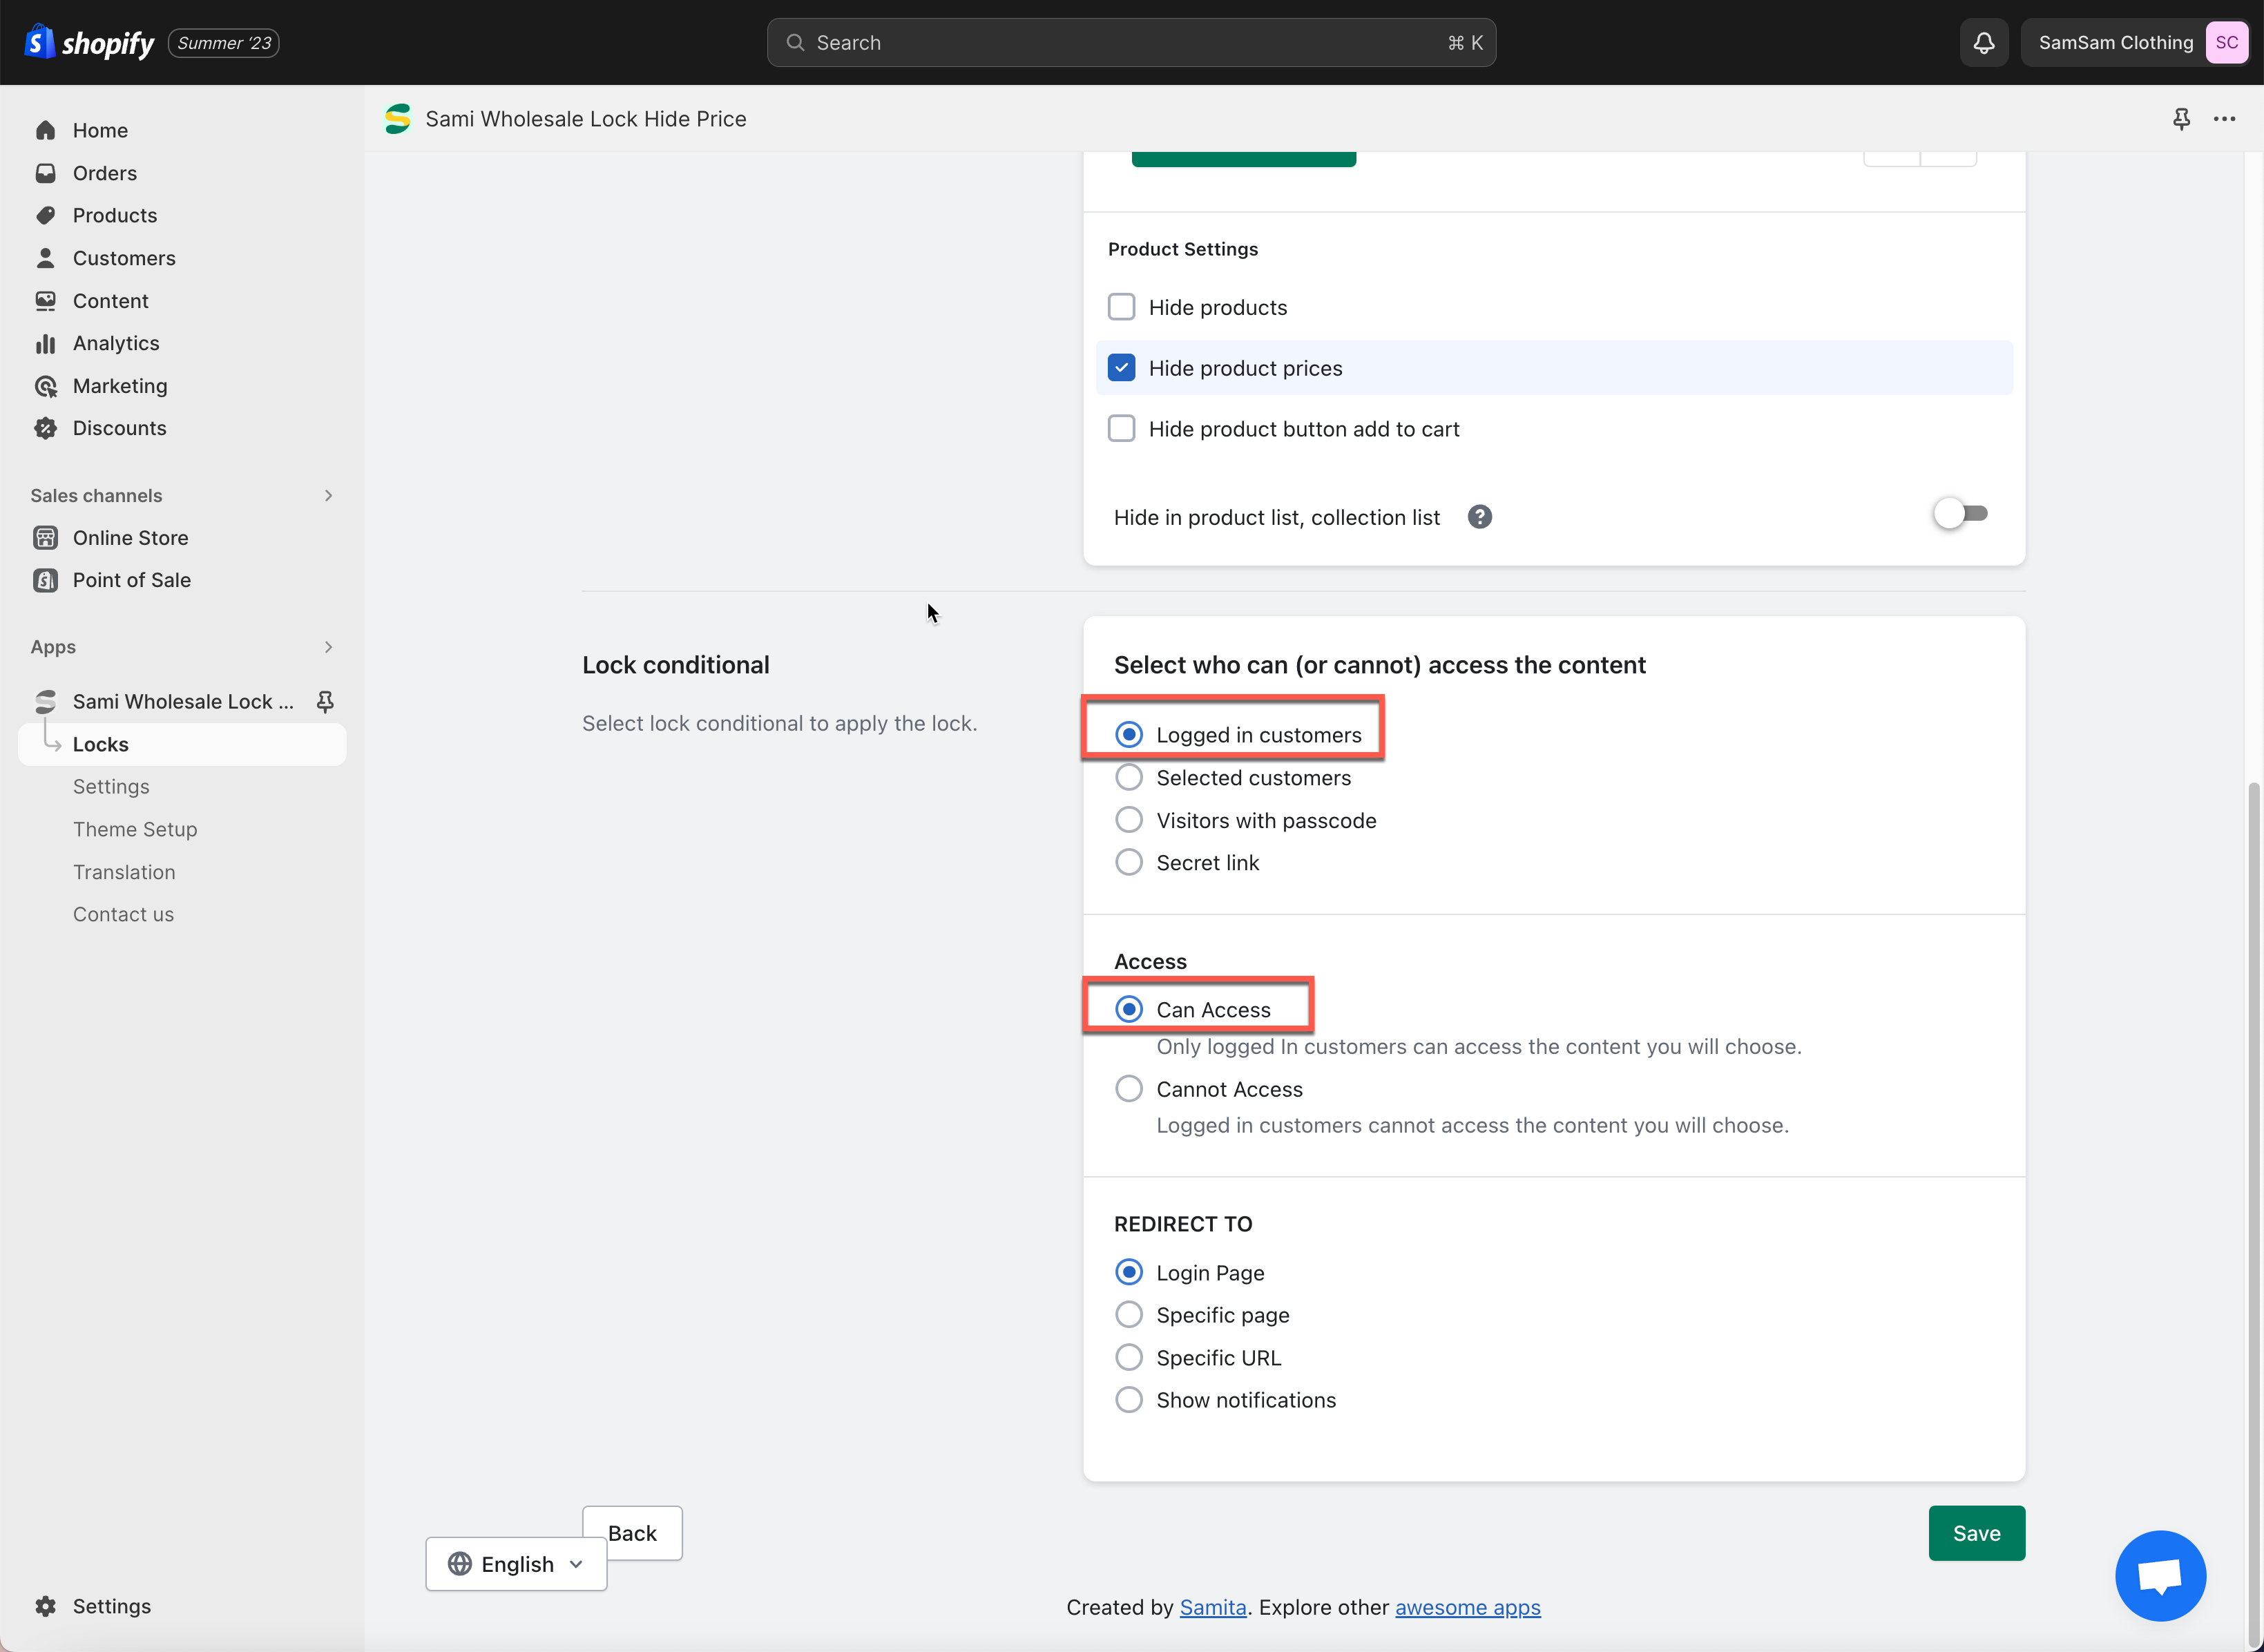Toggle Hide in product list switch
Image resolution: width=2264 pixels, height=1652 pixels.
tap(1960, 514)
